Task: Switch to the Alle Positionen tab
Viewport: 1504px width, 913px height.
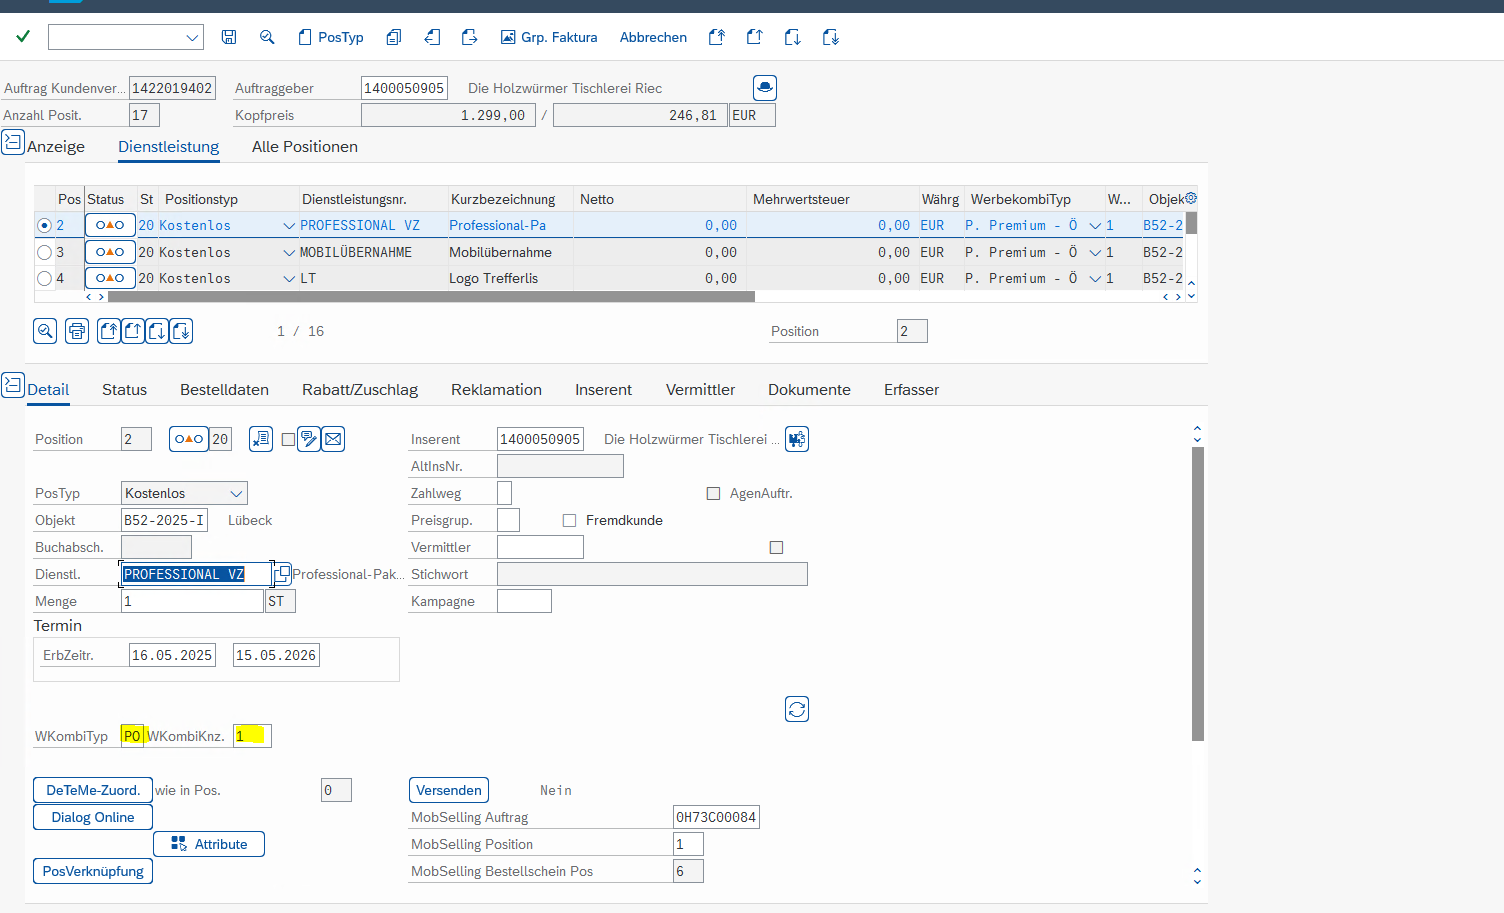Action: tap(305, 146)
